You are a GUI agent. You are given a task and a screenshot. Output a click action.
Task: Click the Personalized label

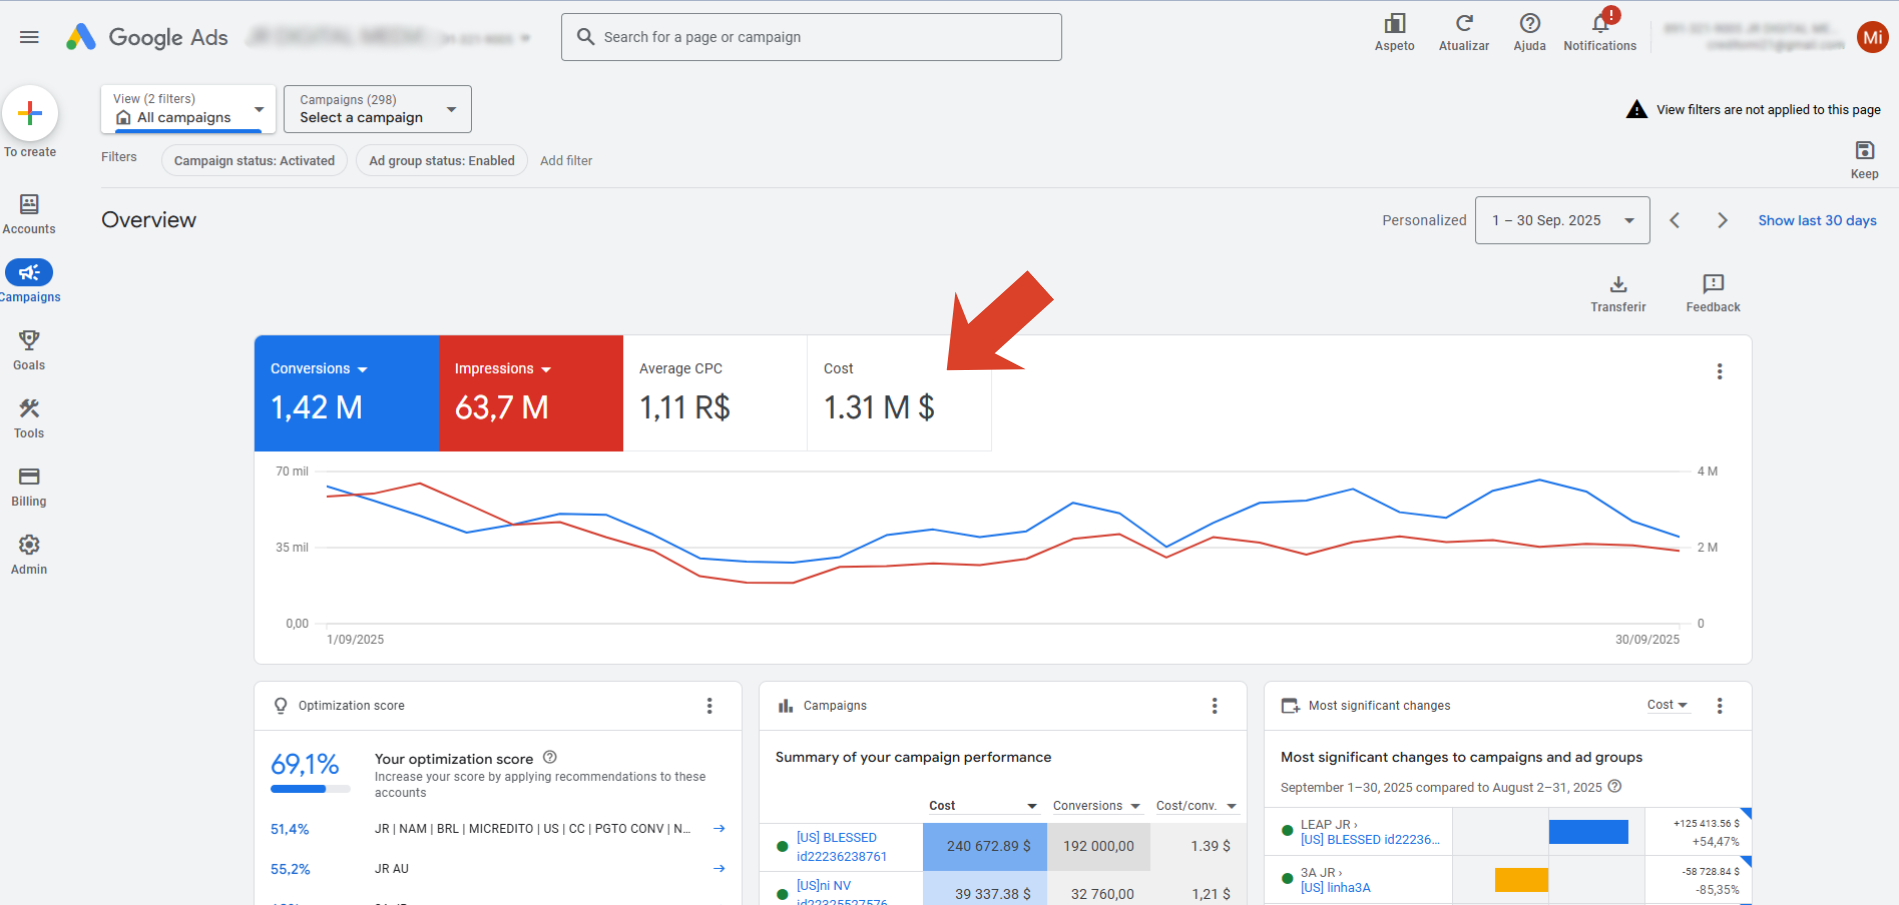tap(1424, 220)
